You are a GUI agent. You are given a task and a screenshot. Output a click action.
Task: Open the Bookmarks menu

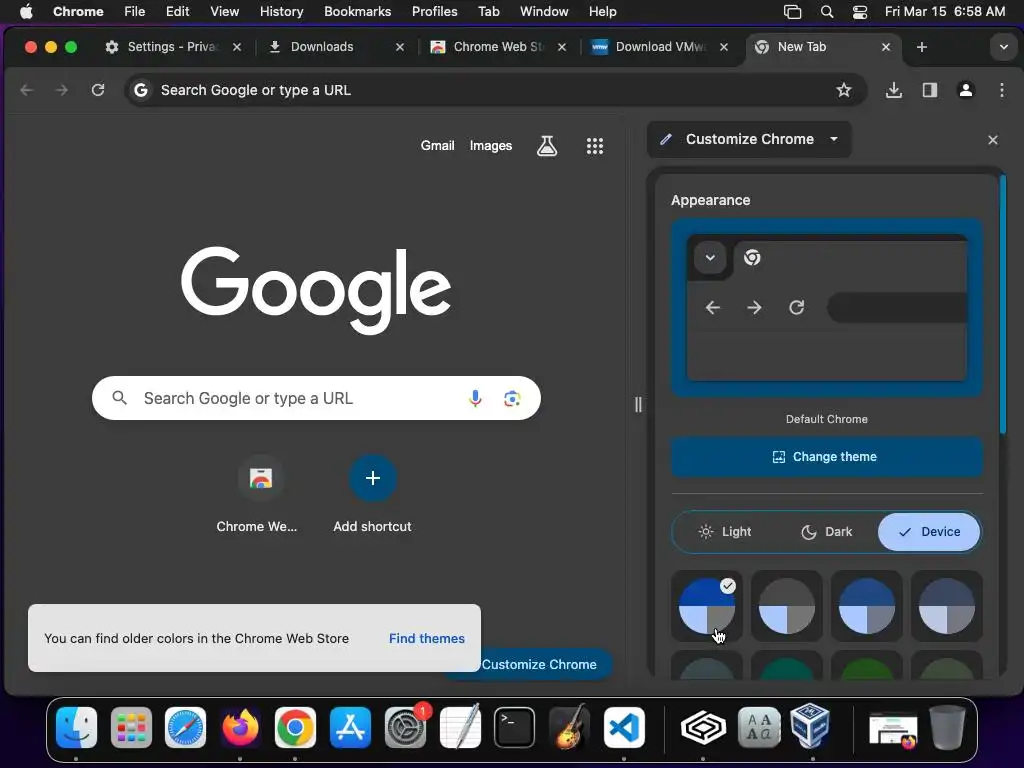point(357,12)
